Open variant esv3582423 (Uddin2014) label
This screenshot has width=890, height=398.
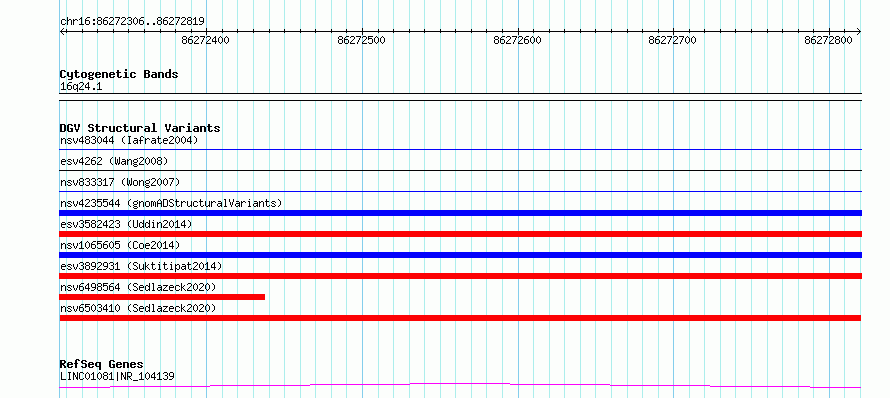click(x=126, y=224)
